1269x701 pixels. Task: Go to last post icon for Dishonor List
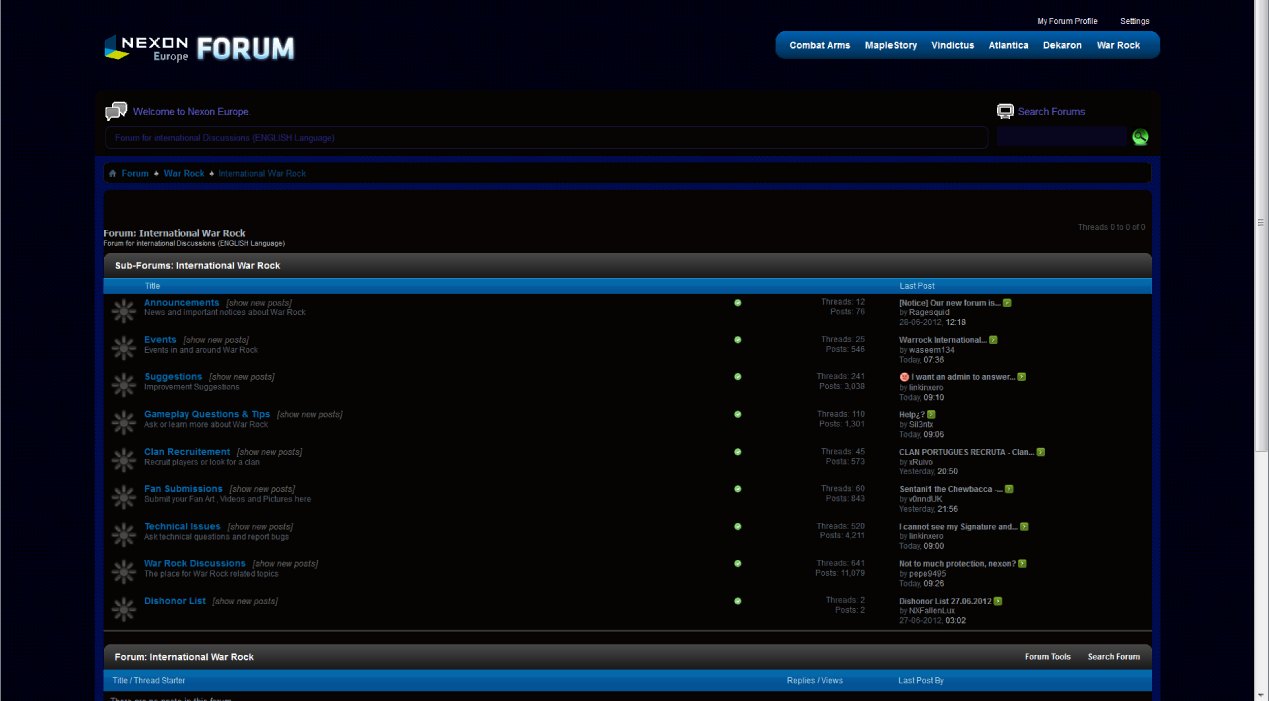(x=998, y=601)
